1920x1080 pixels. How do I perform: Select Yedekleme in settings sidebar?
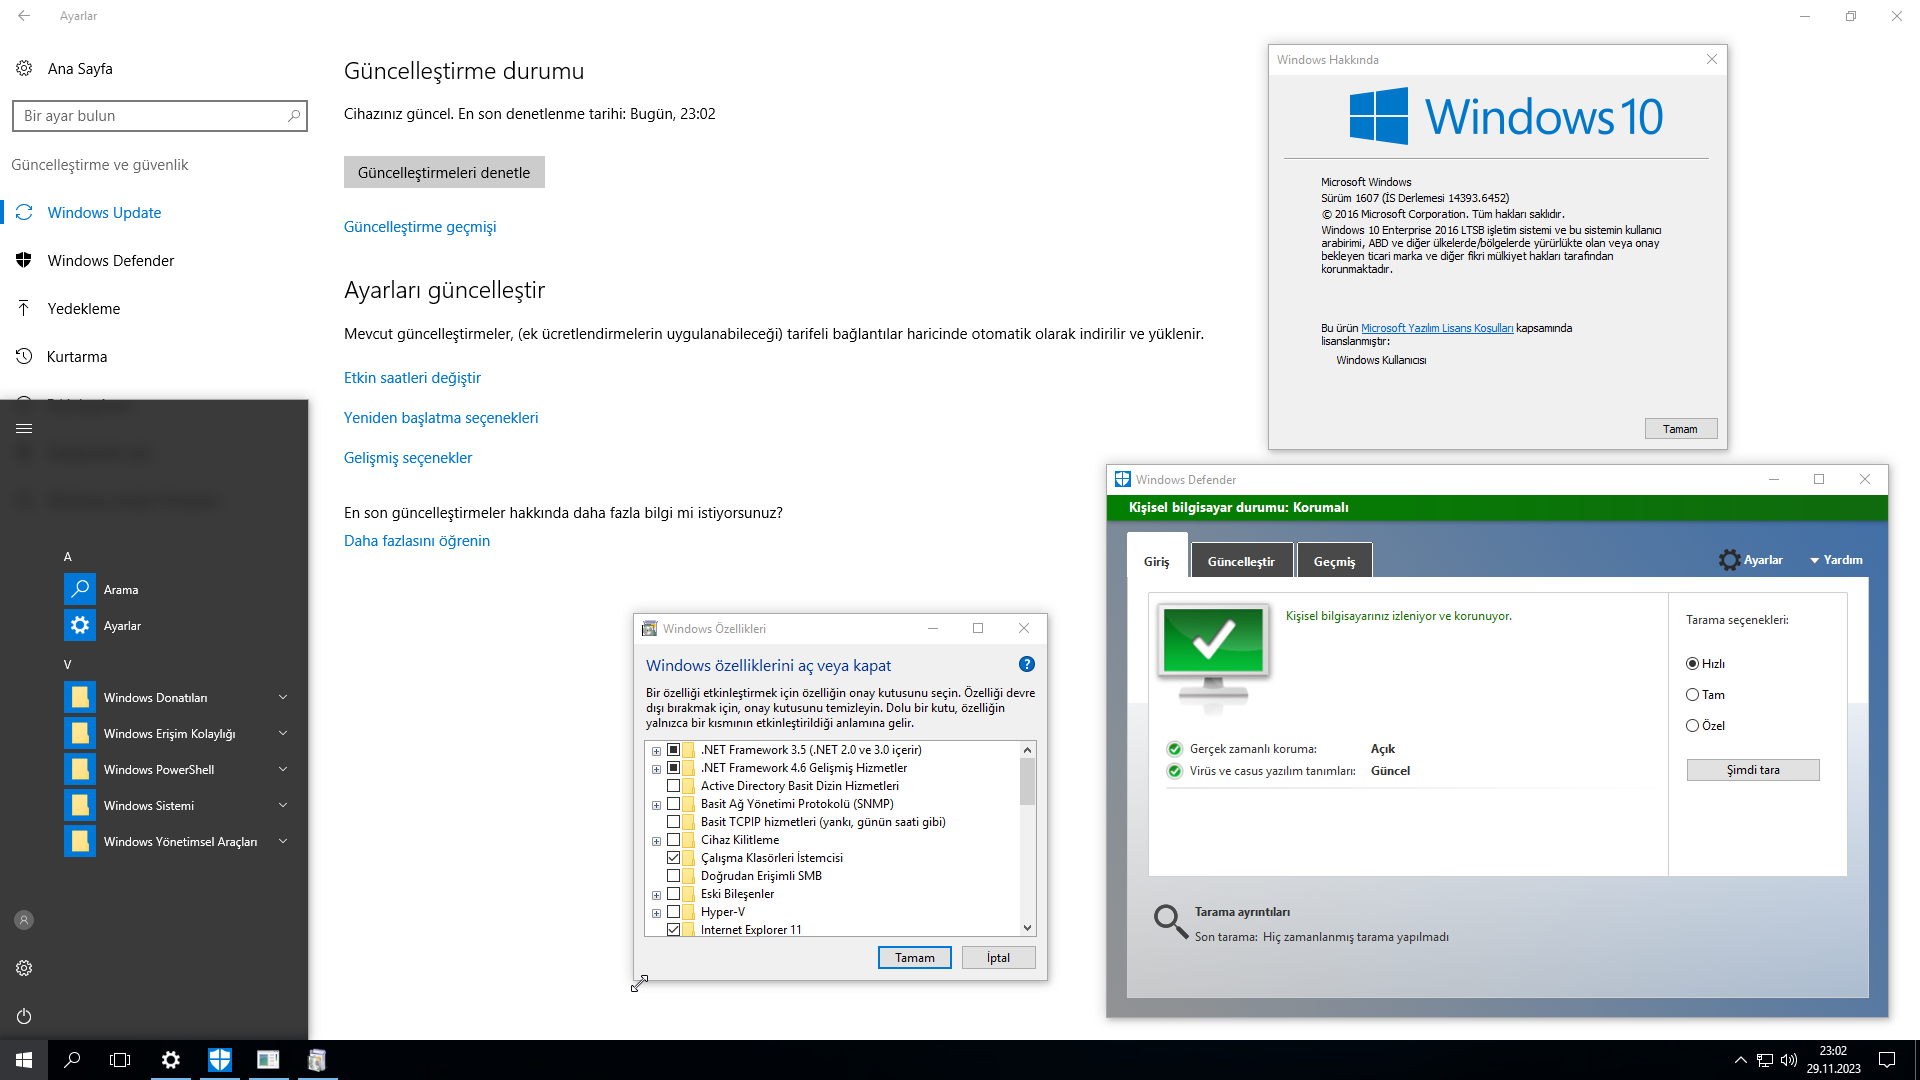[154, 308]
